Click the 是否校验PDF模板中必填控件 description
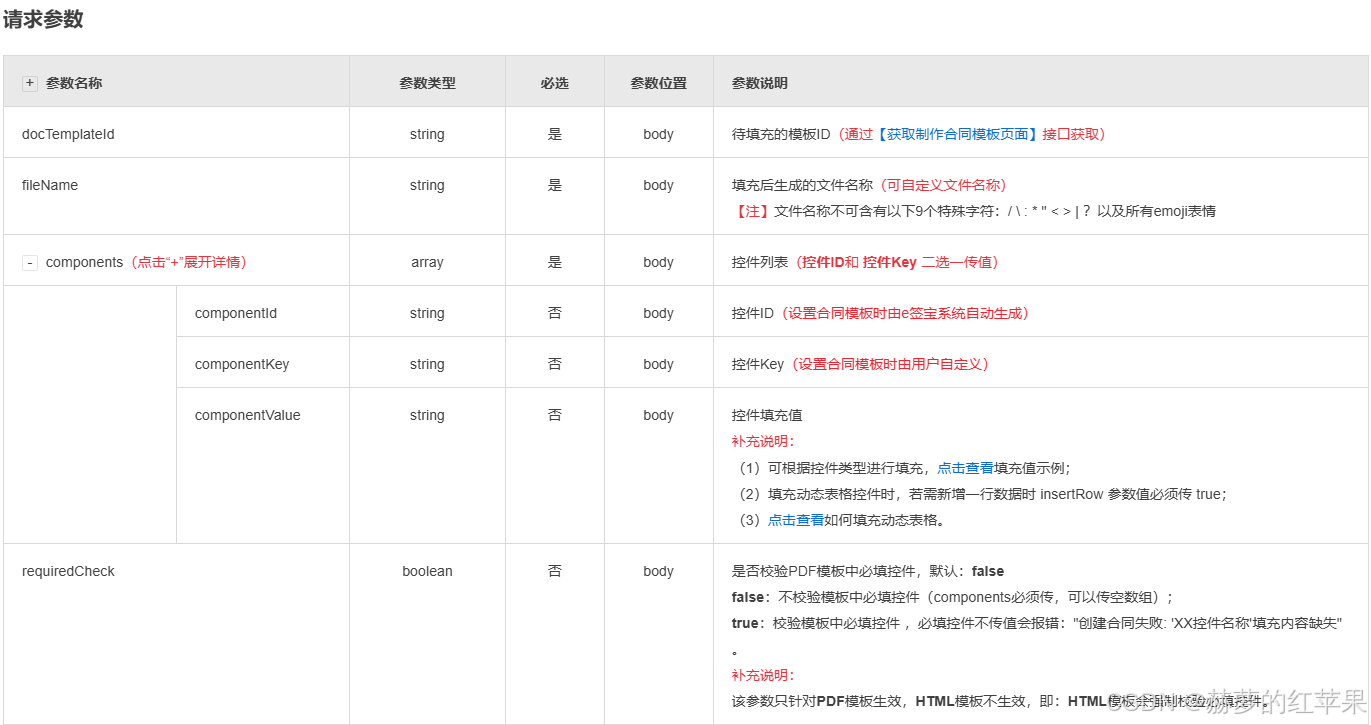Viewport: 1371px width, 725px height. pyautogui.click(x=868, y=571)
